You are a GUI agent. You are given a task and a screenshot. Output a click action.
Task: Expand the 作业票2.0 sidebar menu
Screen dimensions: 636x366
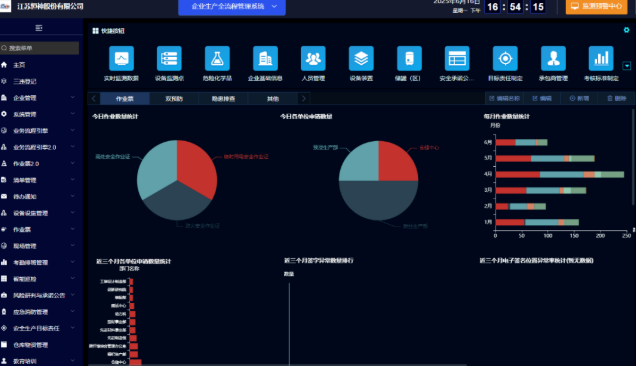click(x=39, y=164)
